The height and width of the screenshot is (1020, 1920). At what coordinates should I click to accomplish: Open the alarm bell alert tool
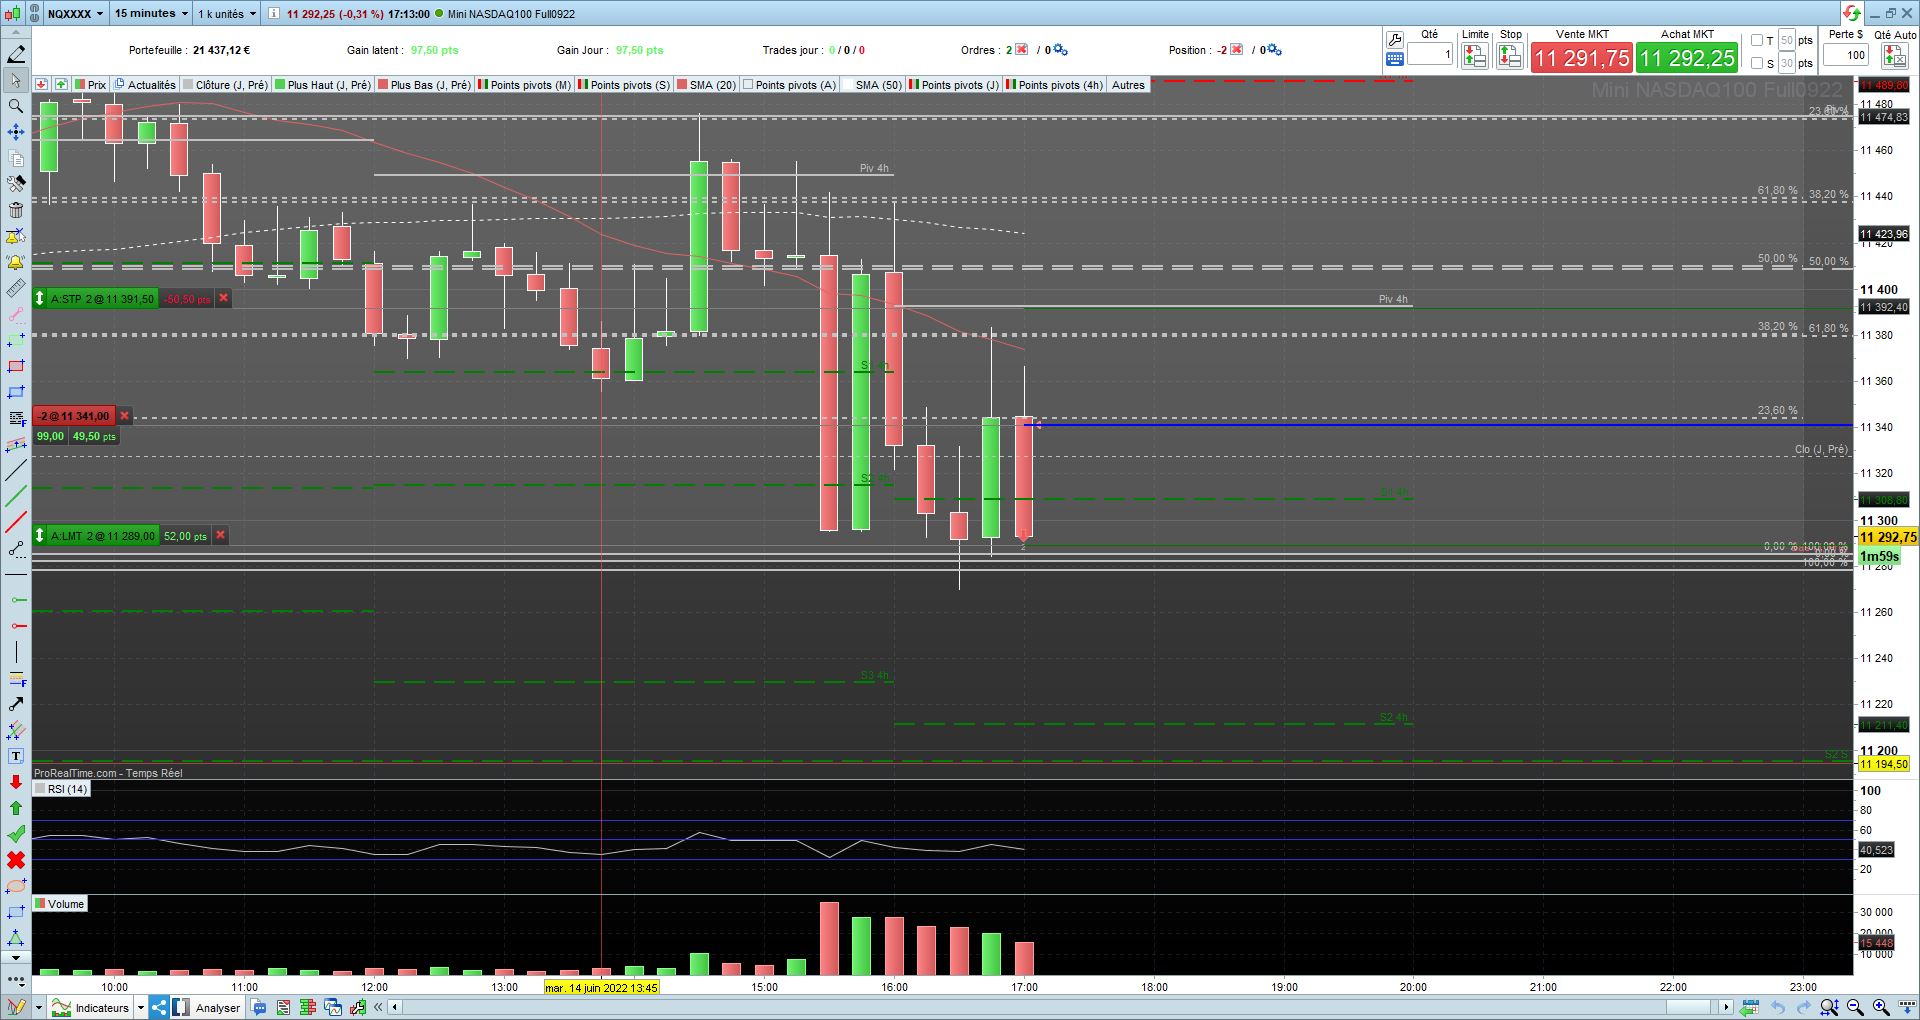pos(16,262)
